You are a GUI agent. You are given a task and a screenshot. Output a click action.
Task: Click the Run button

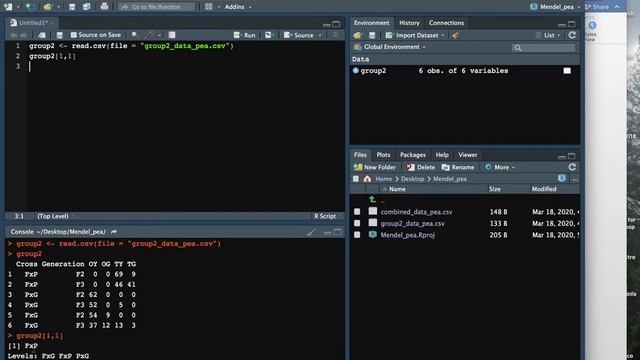click(x=244, y=35)
